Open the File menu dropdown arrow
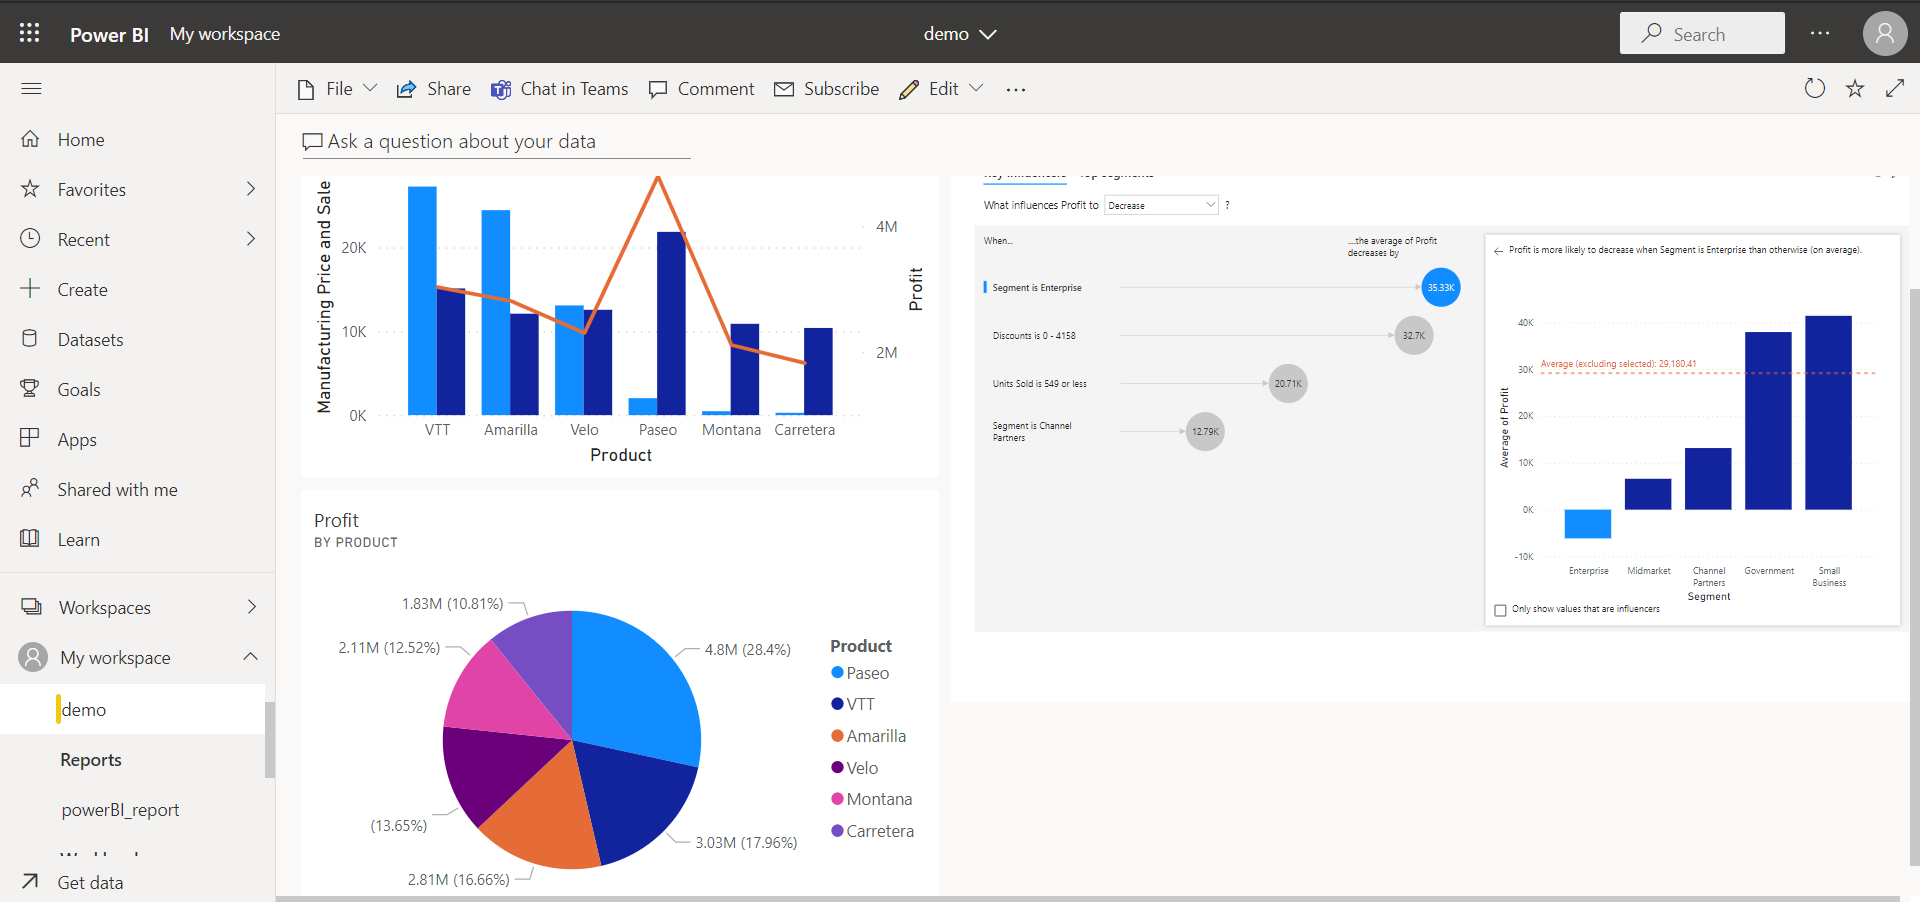1920x902 pixels. click(x=370, y=88)
